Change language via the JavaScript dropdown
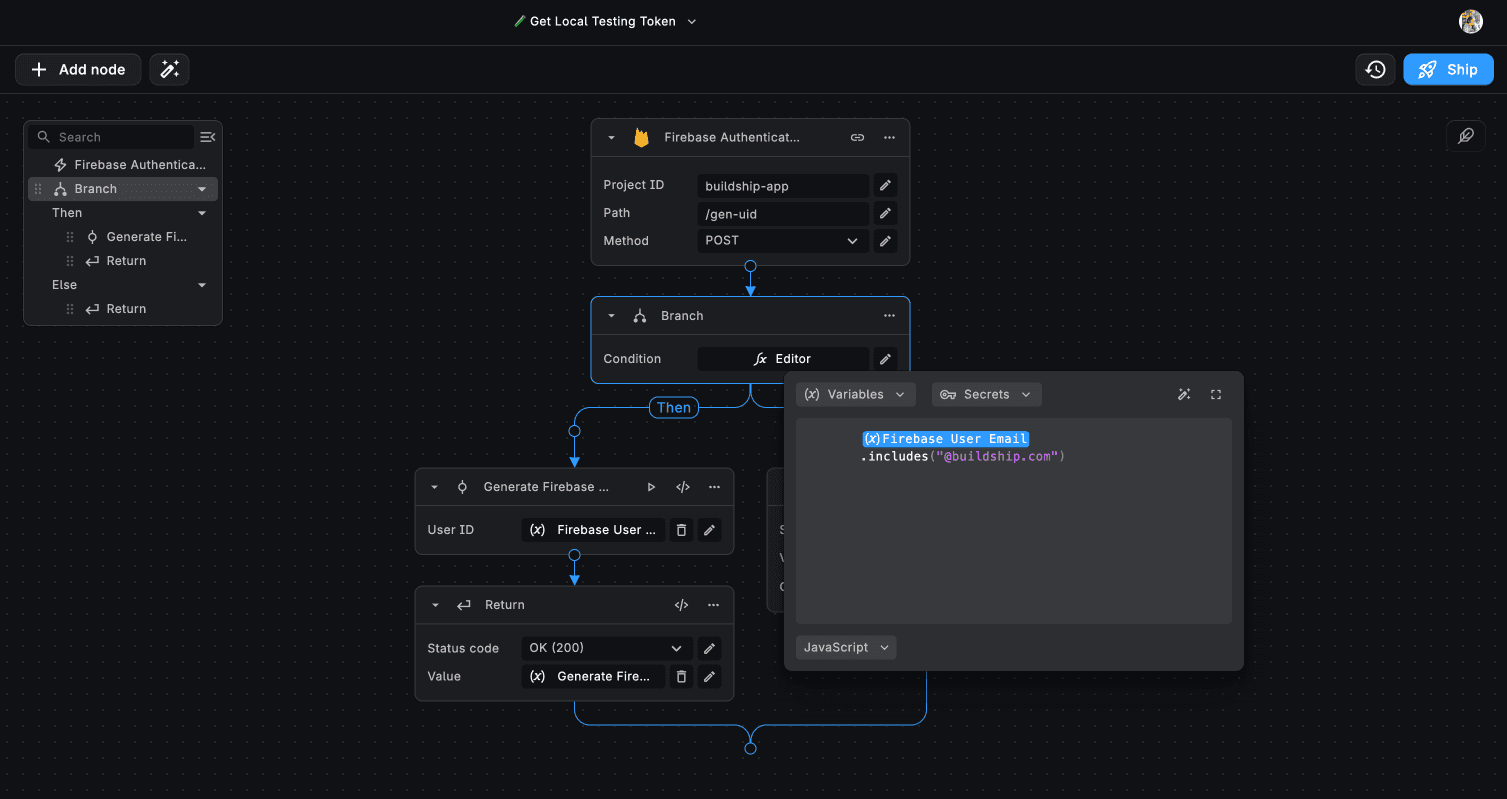 tap(845, 647)
